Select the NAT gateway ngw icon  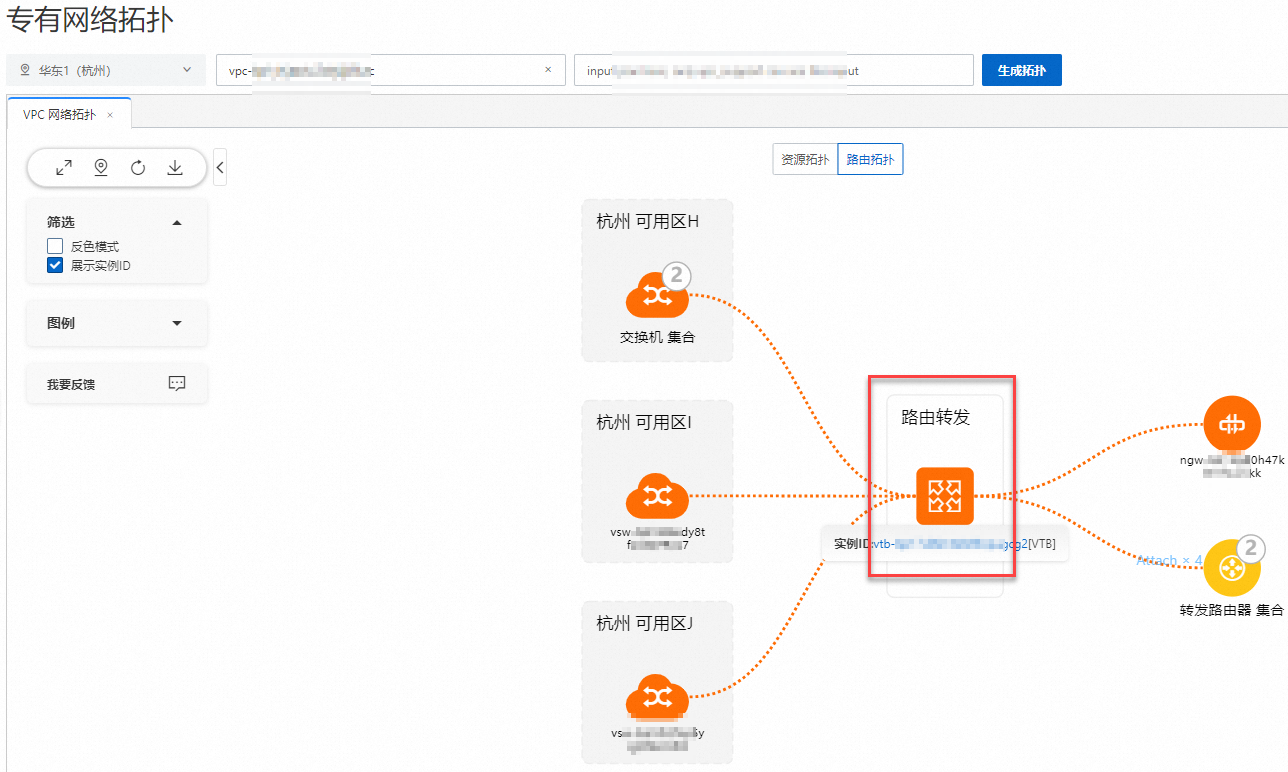click(1232, 424)
